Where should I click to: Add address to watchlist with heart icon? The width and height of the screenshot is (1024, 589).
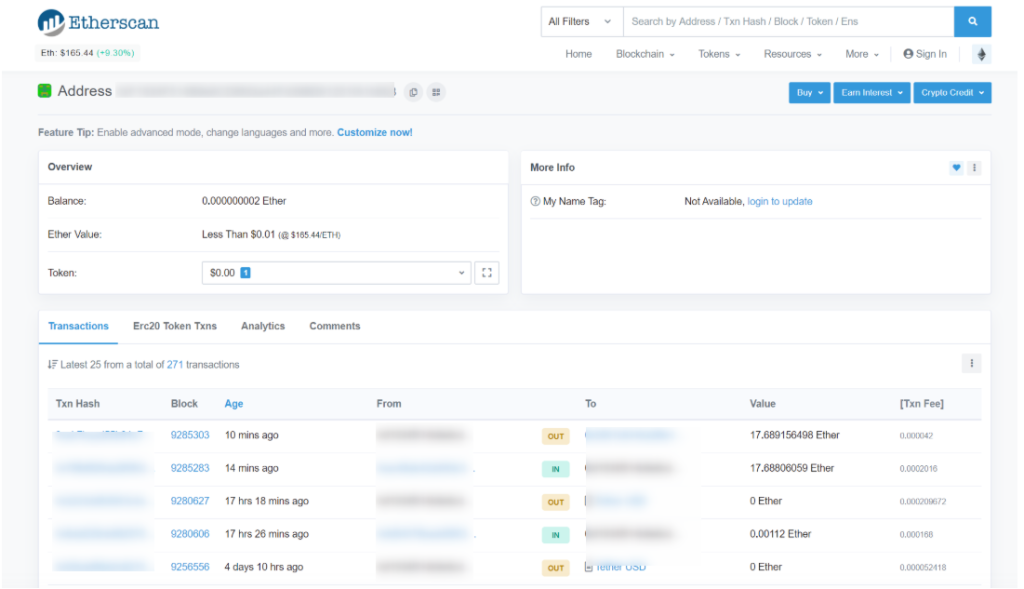coord(956,168)
